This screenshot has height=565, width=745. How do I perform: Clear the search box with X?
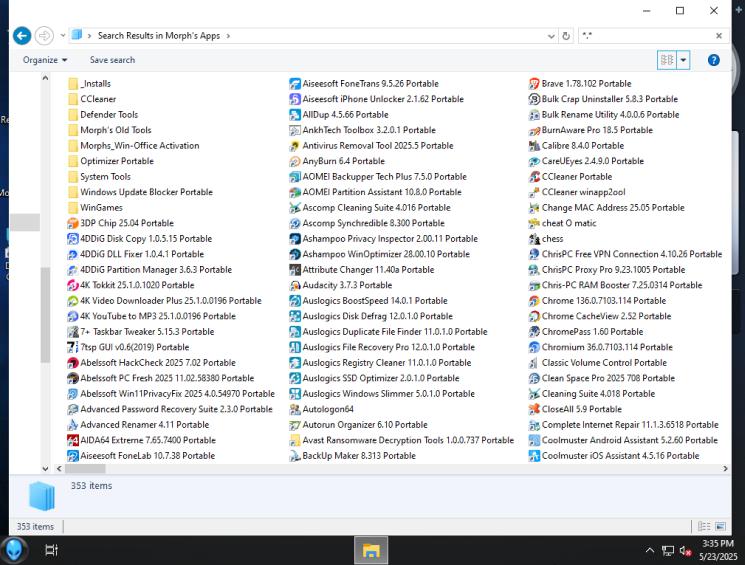719,36
